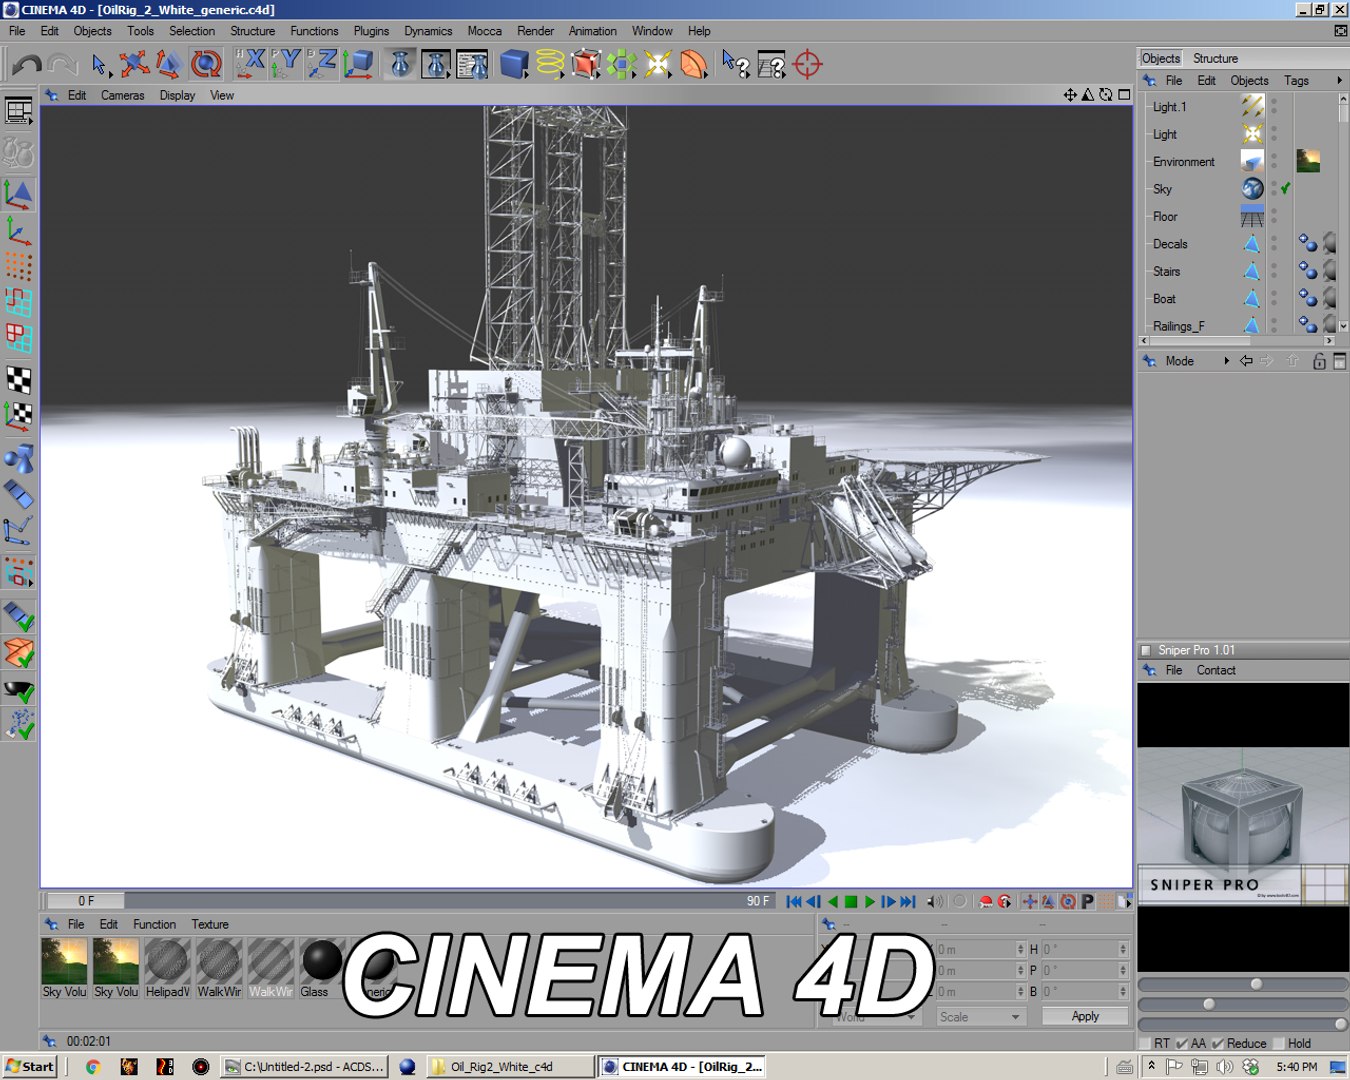Image resolution: width=1350 pixels, height=1080 pixels.
Task: Select the Texture checkerboard tool
Action: [18, 380]
